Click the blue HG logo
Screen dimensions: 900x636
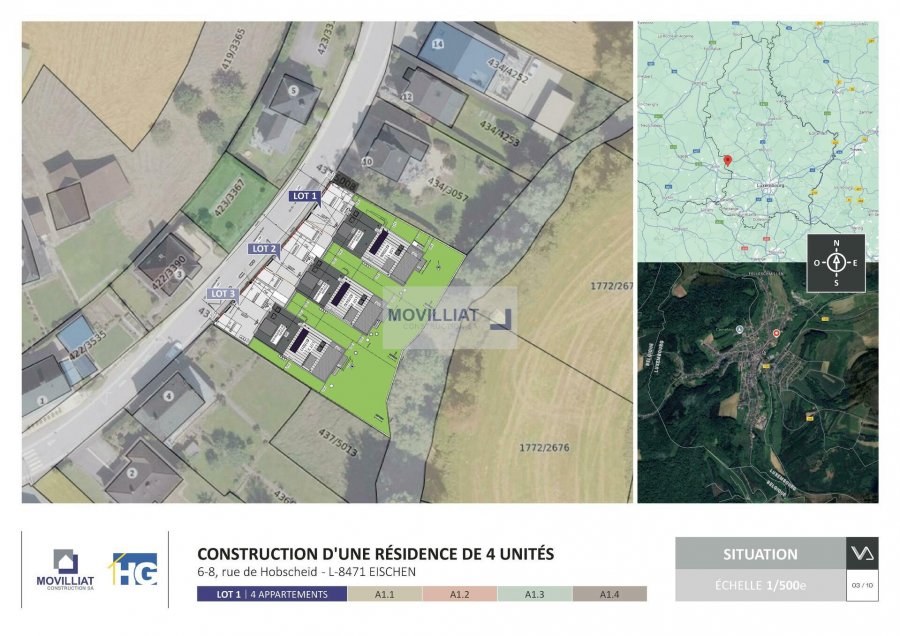(134, 569)
